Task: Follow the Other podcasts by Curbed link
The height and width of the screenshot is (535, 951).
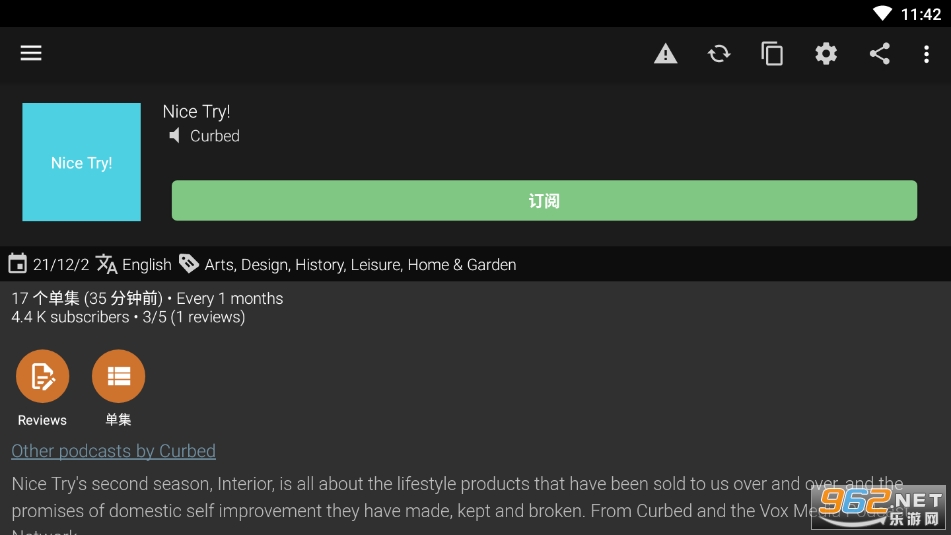Action: 113,451
